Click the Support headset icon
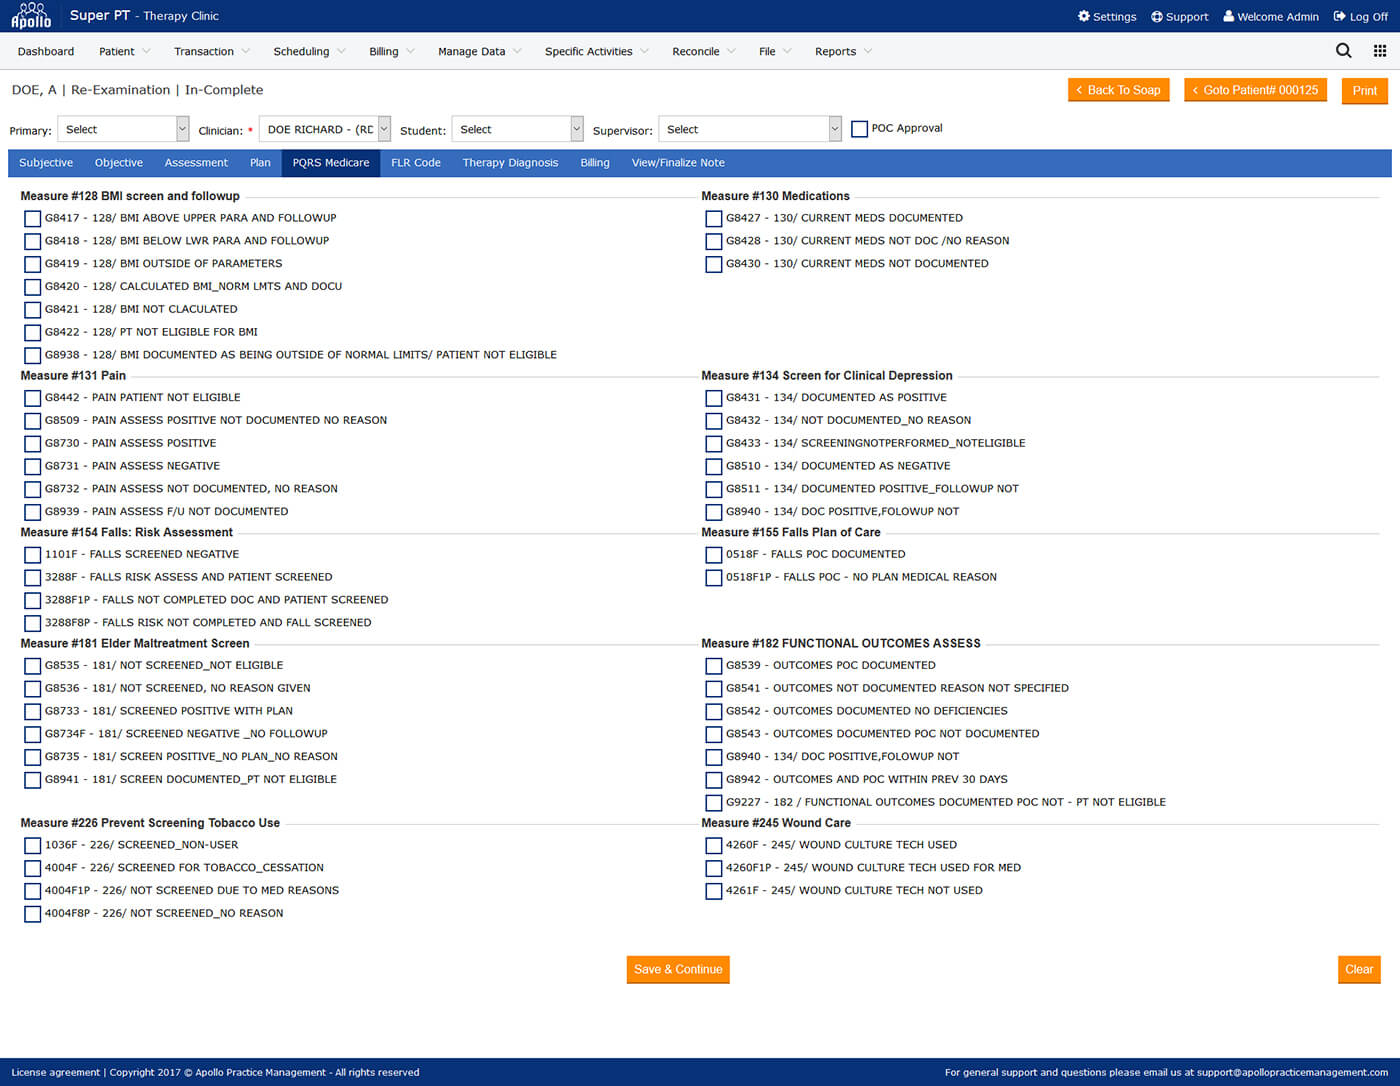The image size is (1400, 1086). coord(1155,16)
